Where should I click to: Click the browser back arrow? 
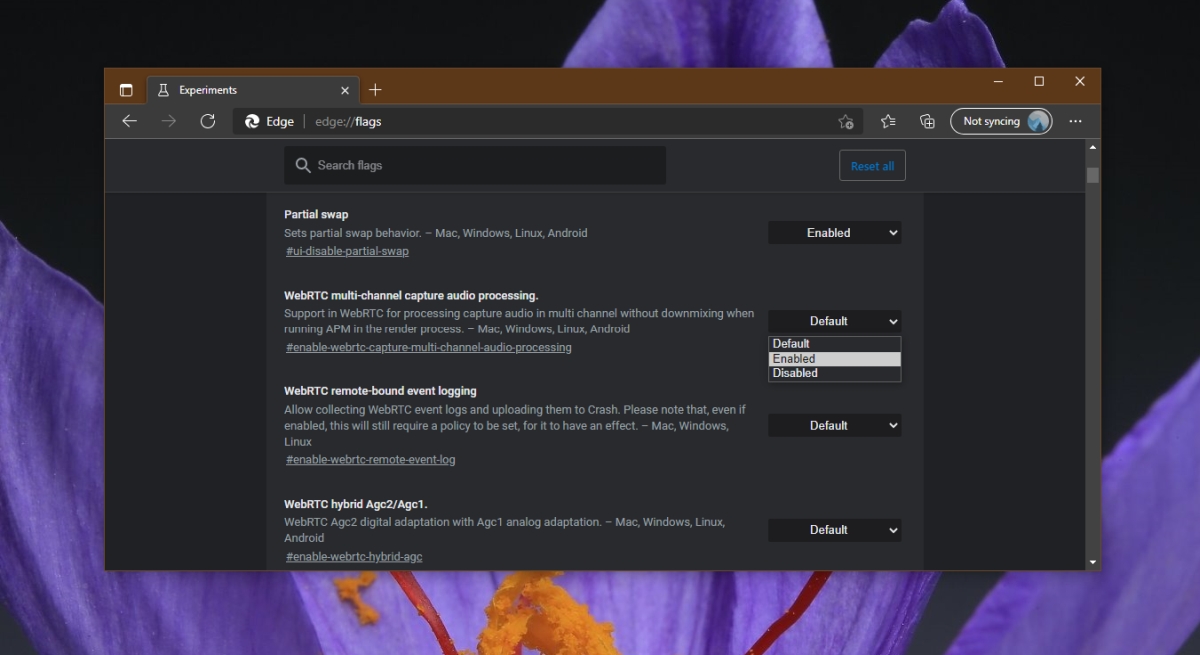[x=129, y=121]
